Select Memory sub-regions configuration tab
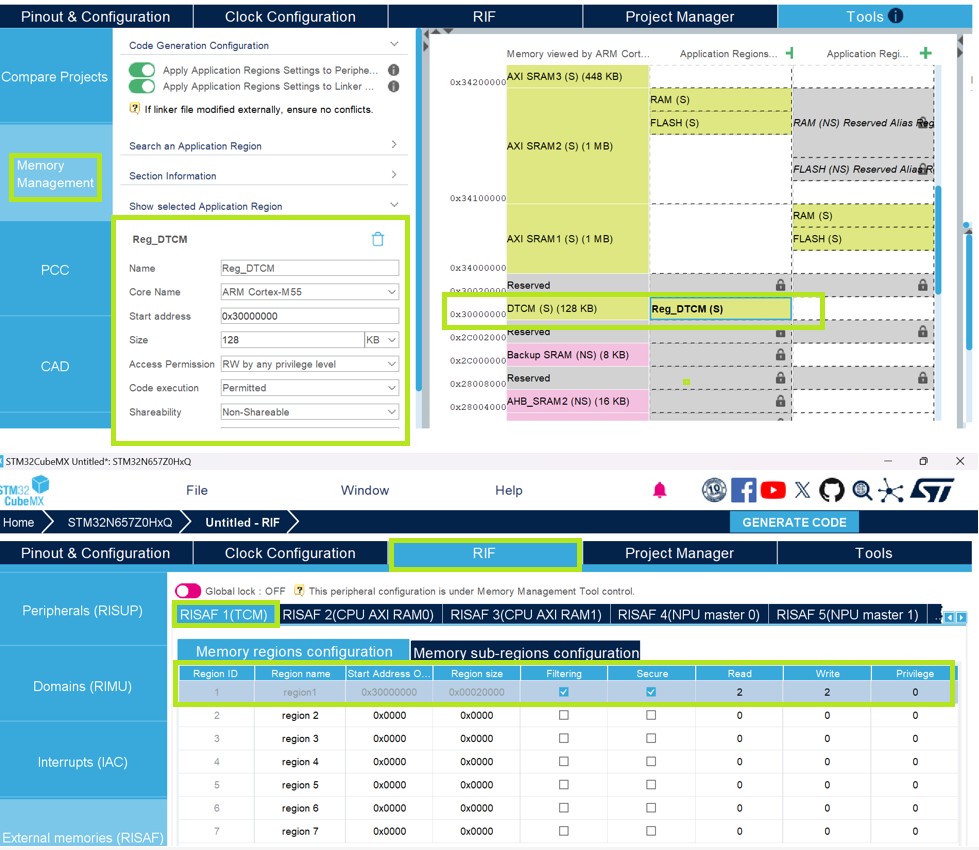 coord(526,652)
